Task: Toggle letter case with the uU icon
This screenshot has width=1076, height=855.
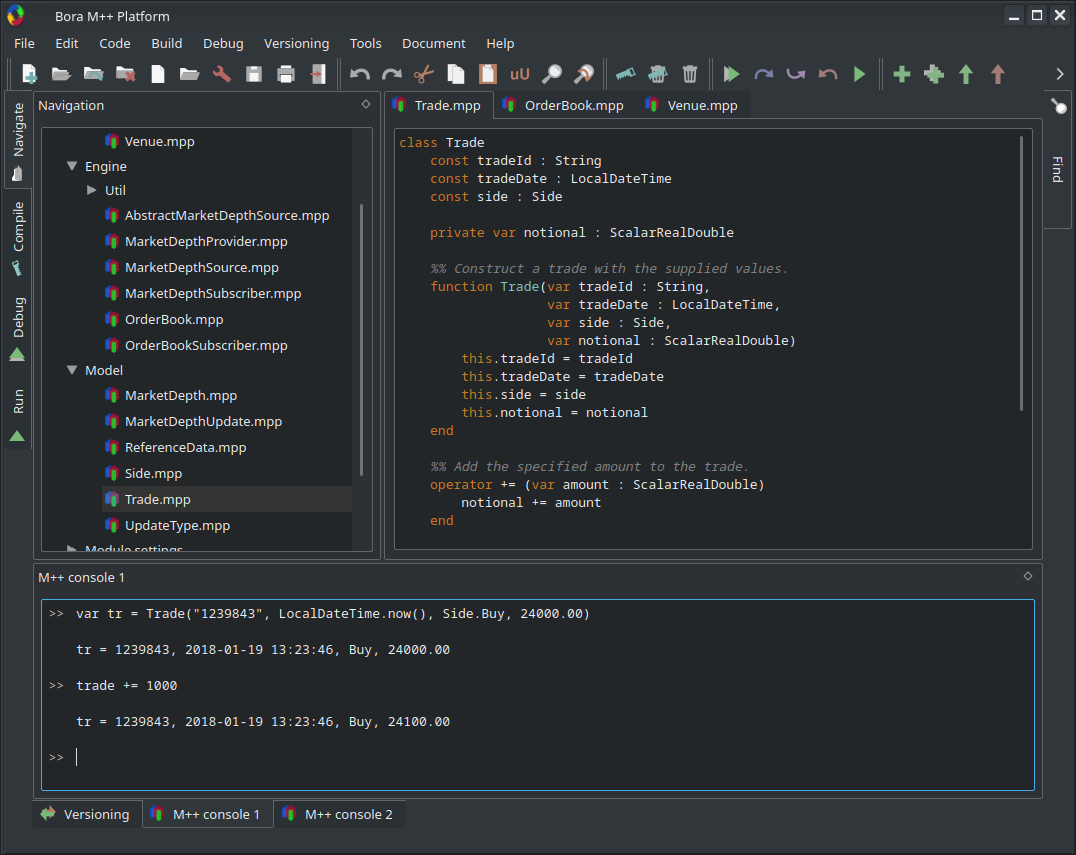Action: (519, 74)
